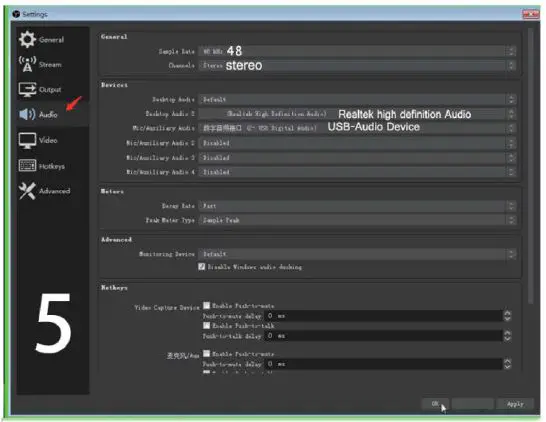Open the Video settings section
Image resolution: width=546 pixels, height=422 pixels.
tap(52, 140)
